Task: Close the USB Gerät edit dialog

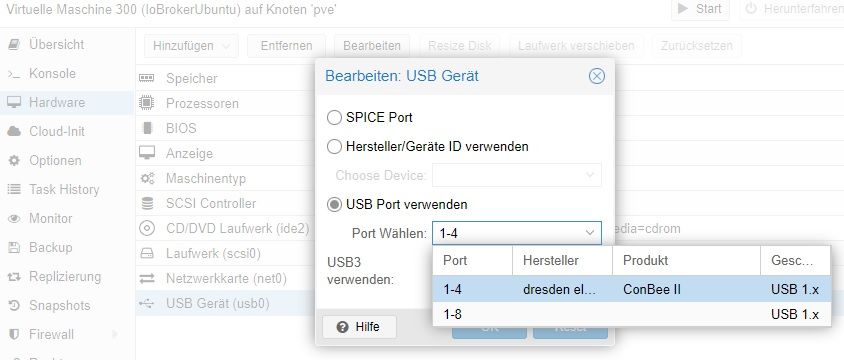Action: (596, 76)
